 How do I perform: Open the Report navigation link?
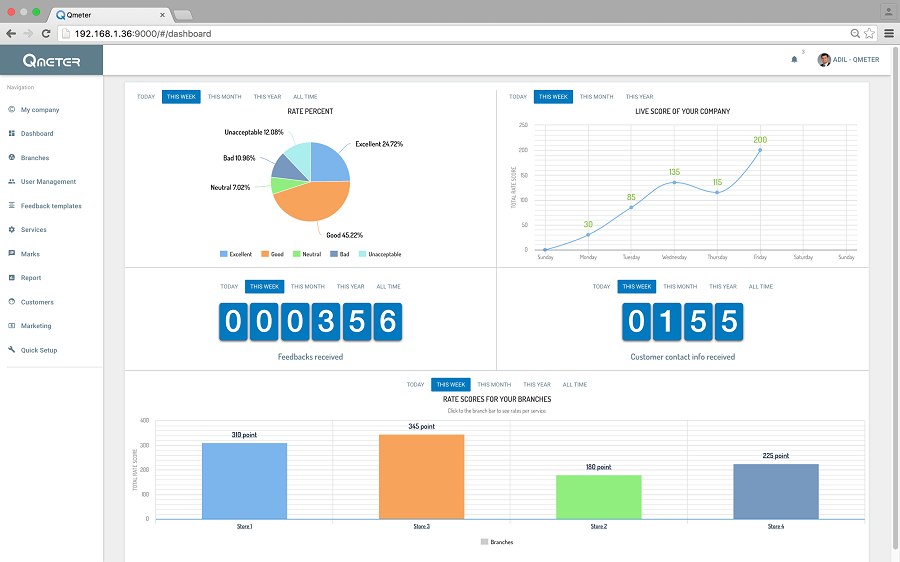(x=31, y=278)
